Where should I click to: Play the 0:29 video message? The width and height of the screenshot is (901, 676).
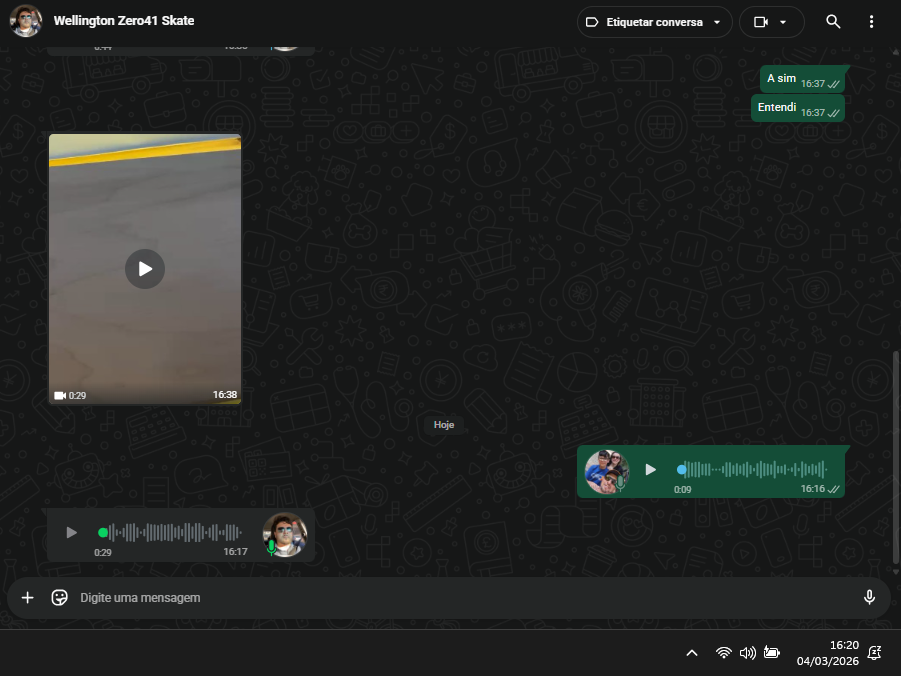[145, 269]
